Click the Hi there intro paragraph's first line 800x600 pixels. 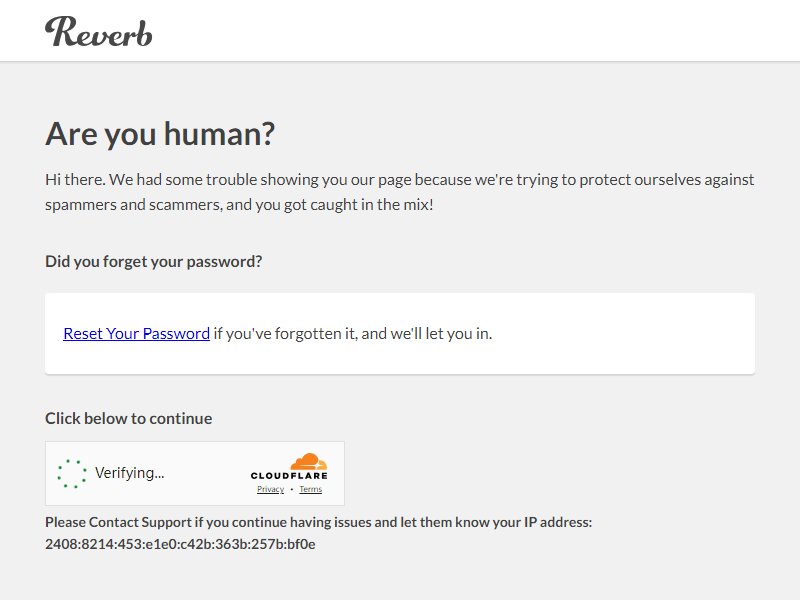coord(399,180)
